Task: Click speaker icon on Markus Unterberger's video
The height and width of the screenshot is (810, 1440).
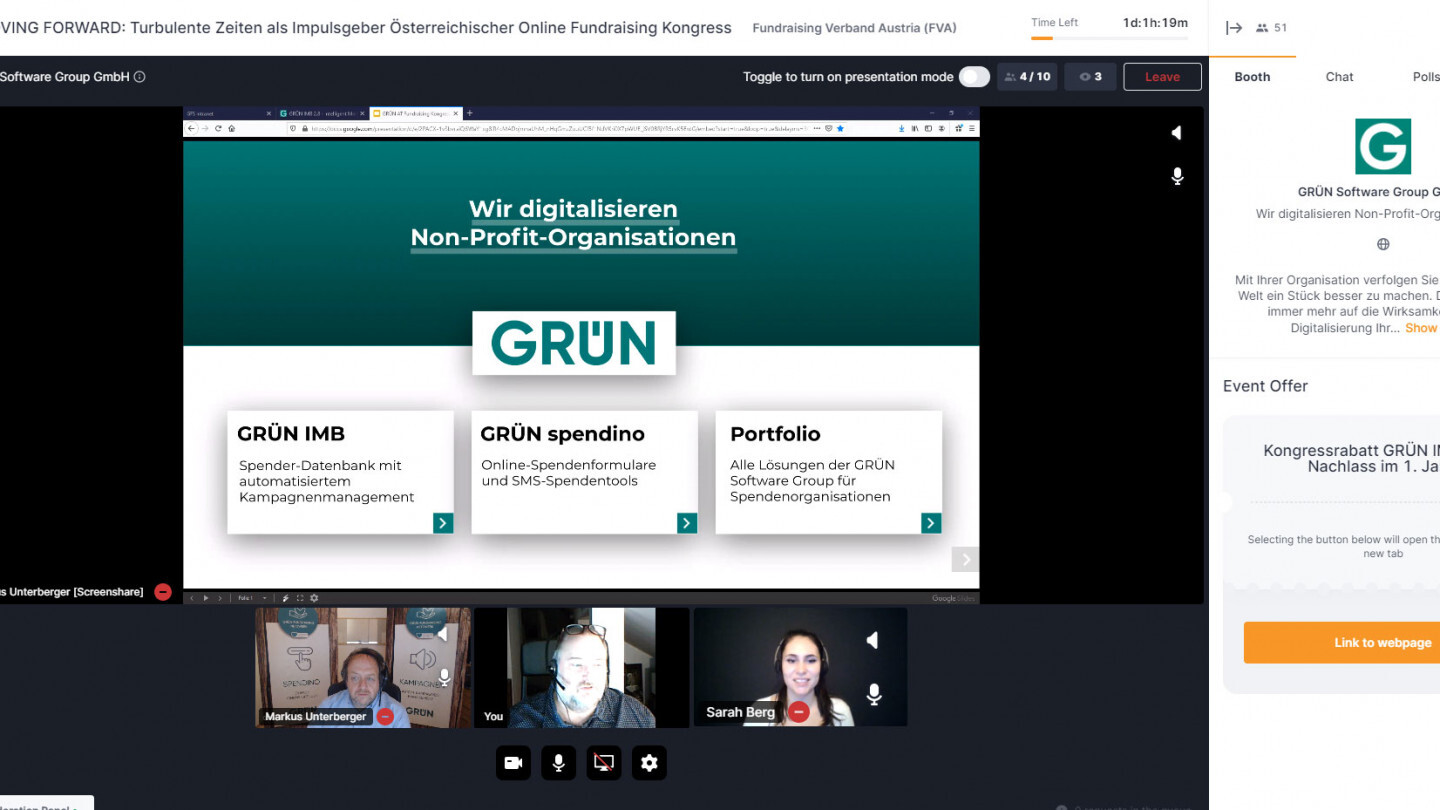Action: tap(442, 633)
